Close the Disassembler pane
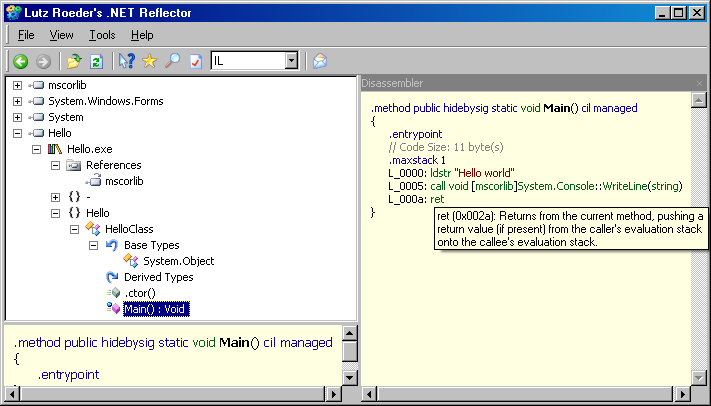 pos(700,83)
